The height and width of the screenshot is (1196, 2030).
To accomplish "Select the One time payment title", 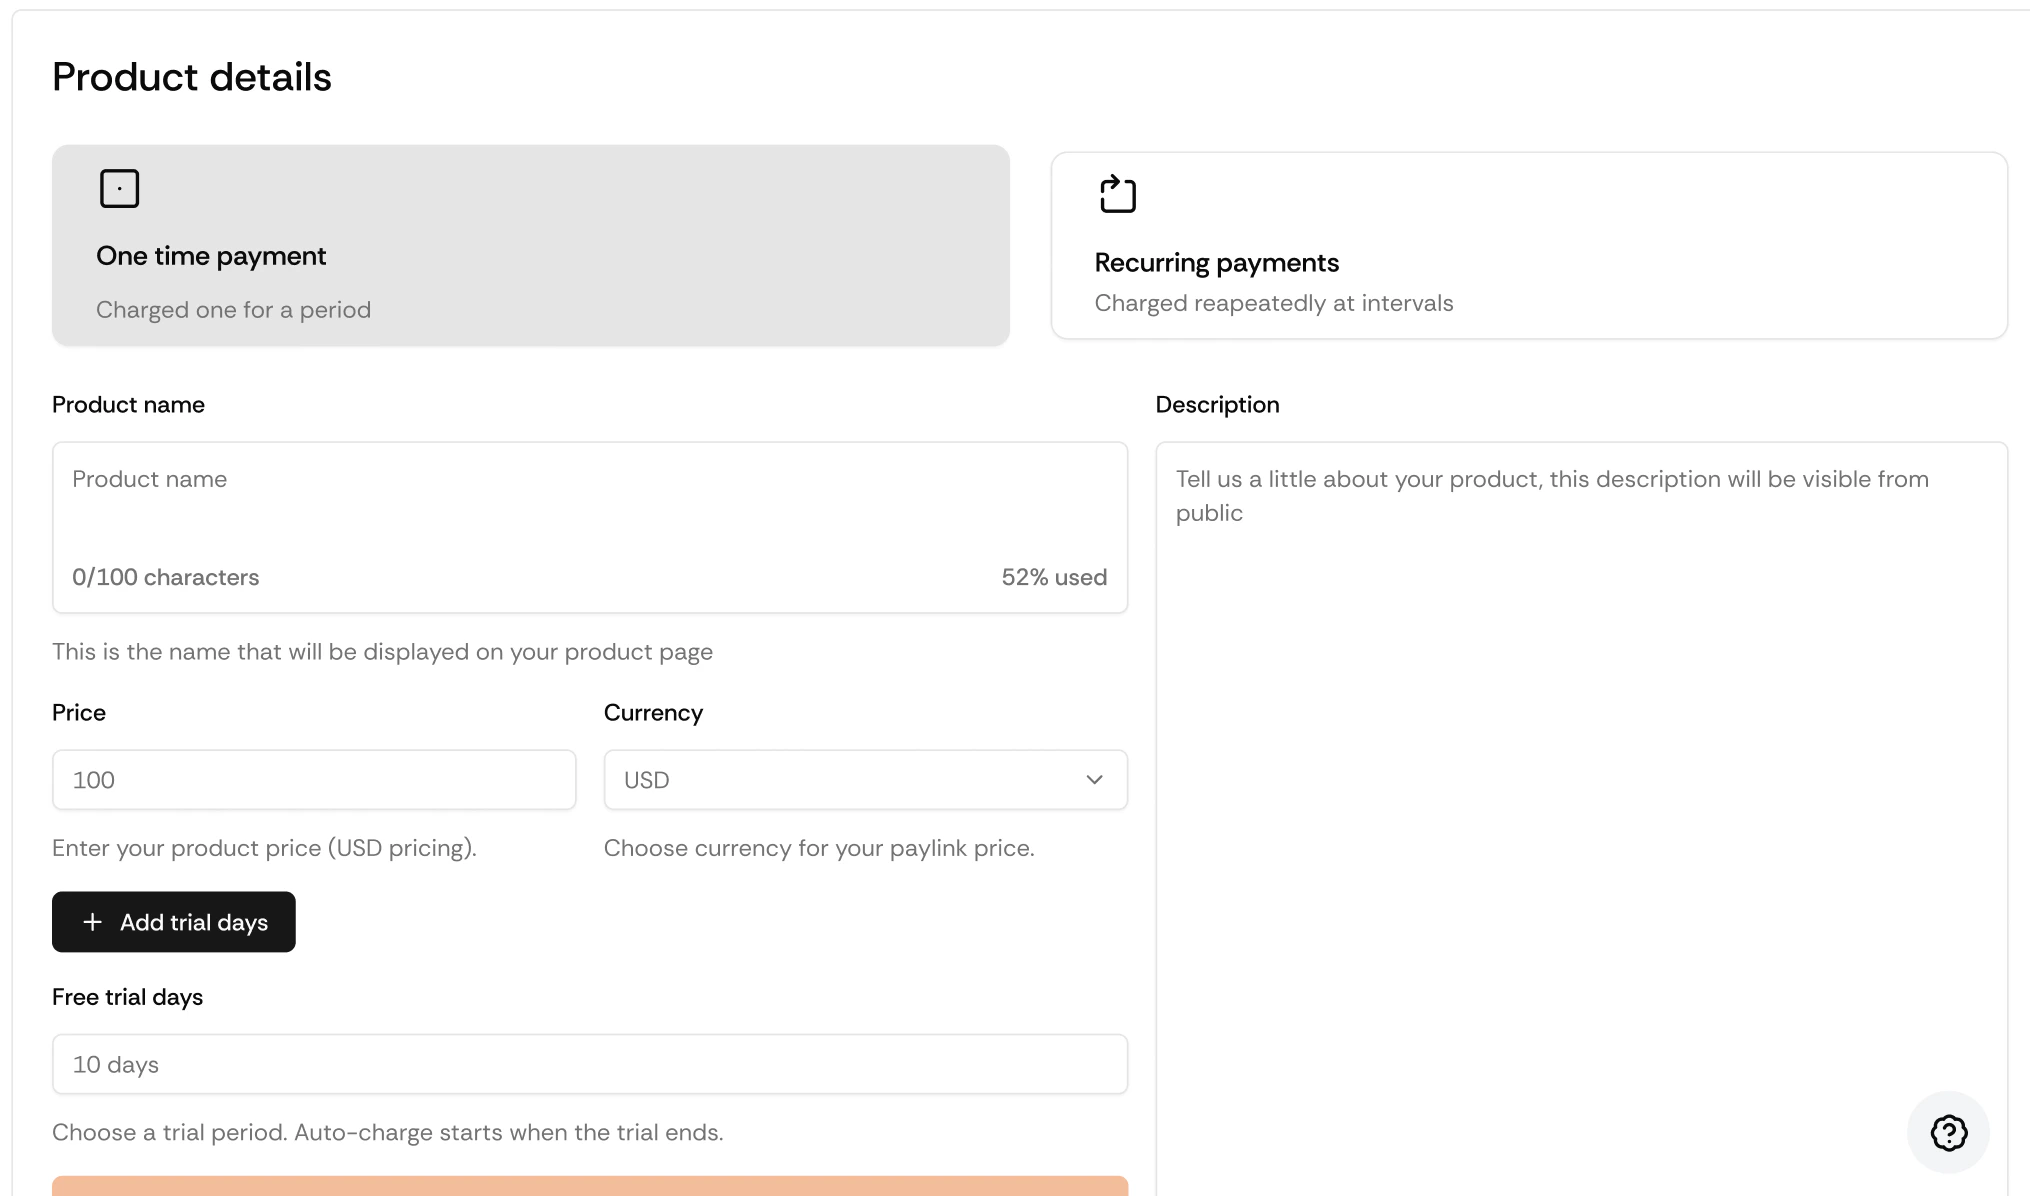I will tap(211, 256).
